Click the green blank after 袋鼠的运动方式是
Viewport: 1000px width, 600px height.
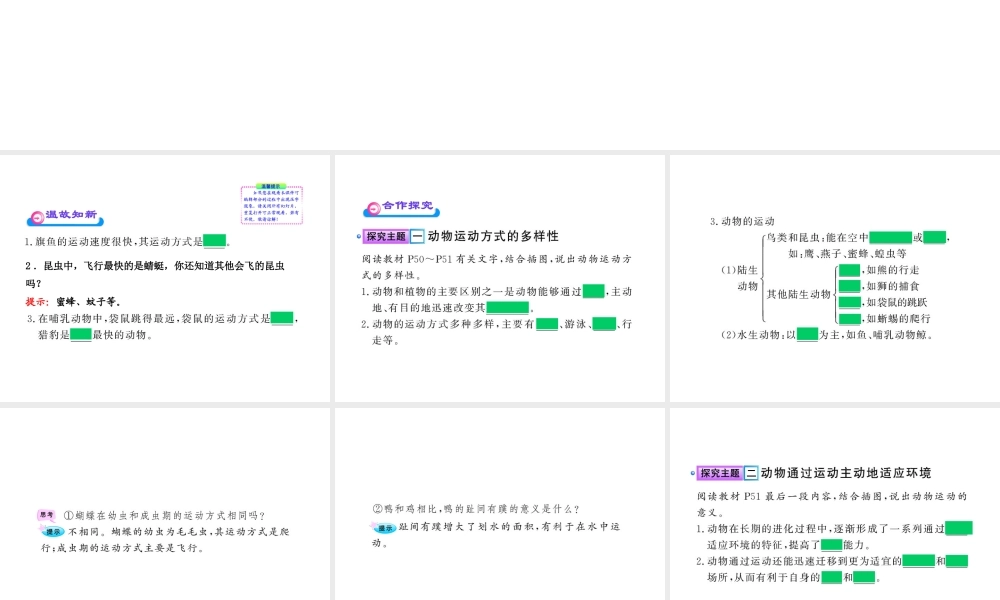pos(282,318)
